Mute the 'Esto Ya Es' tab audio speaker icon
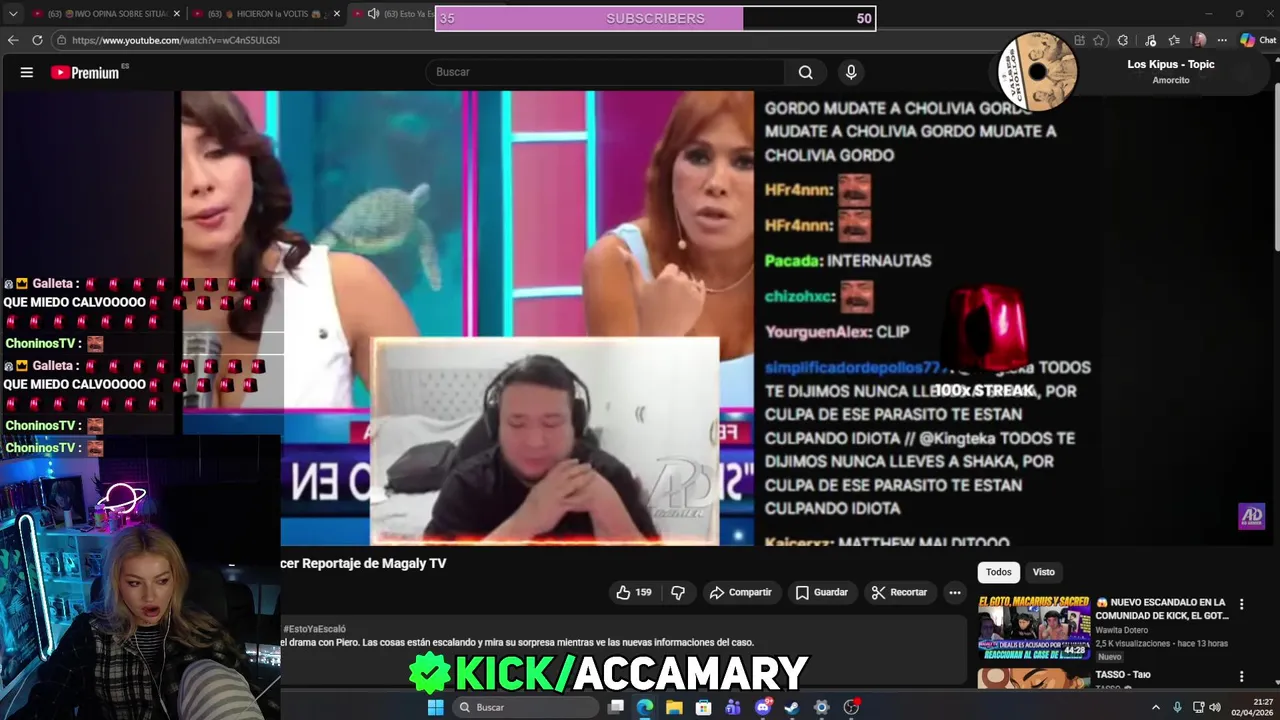1280x720 pixels. pos(373,14)
